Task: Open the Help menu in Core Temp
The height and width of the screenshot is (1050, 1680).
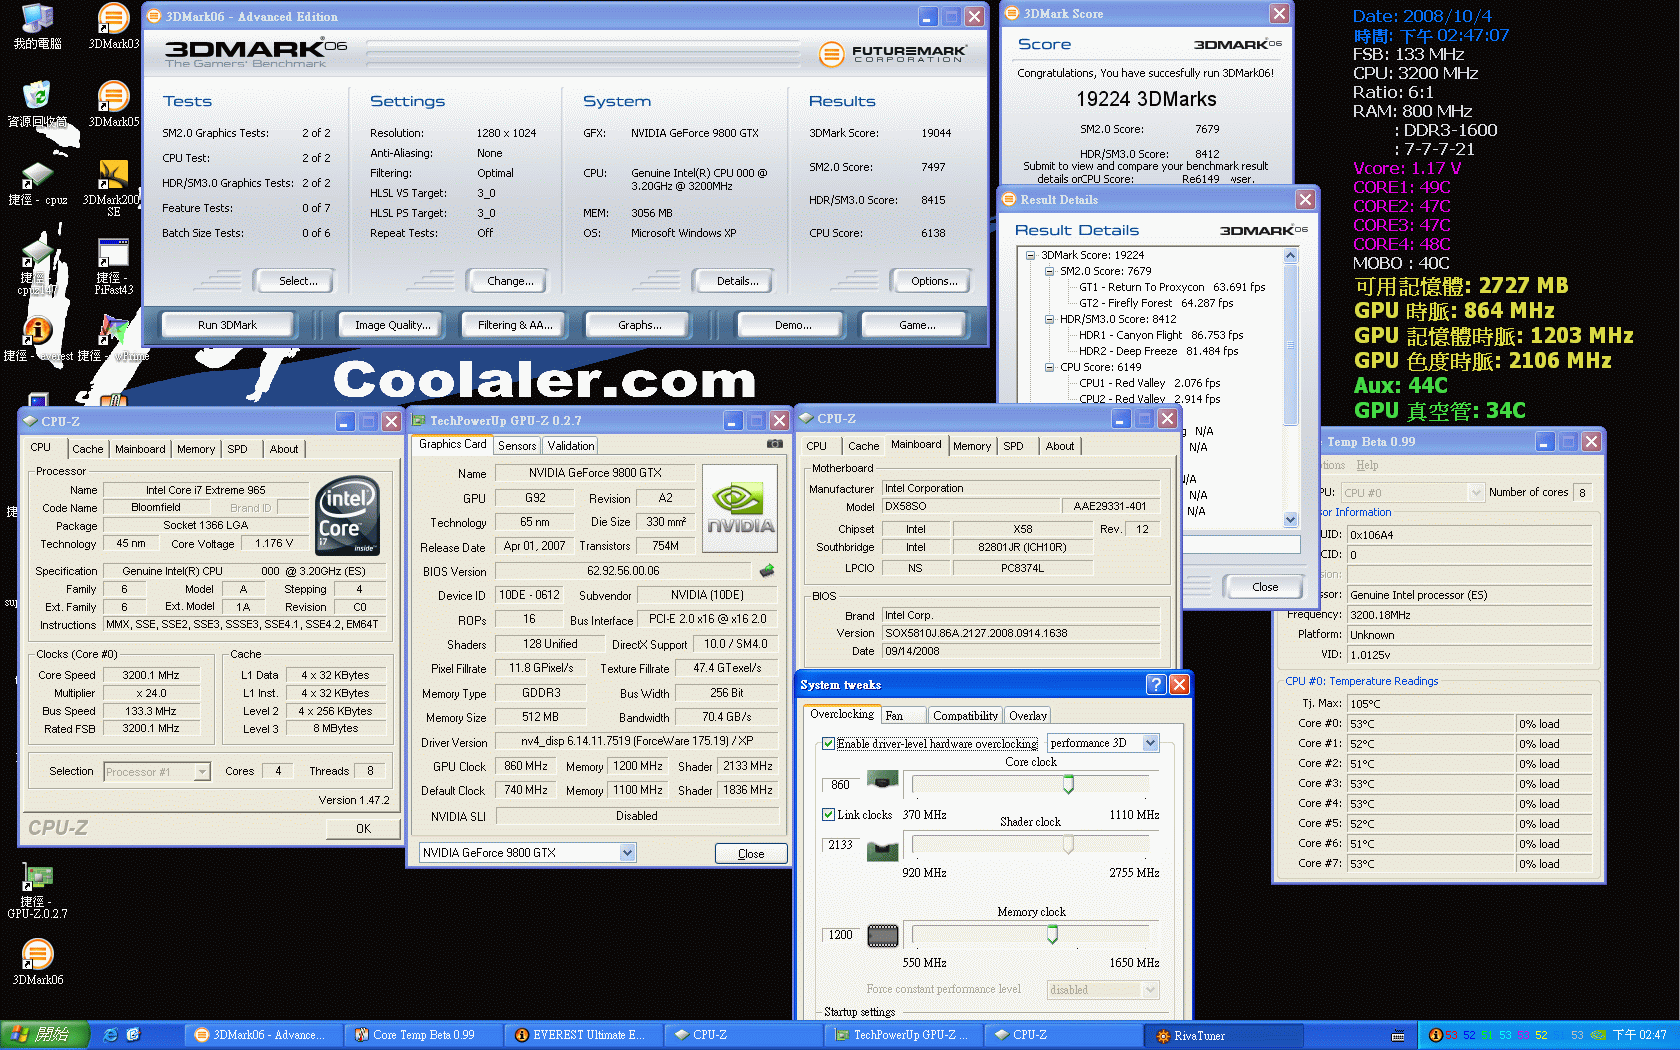Action: (x=1367, y=465)
